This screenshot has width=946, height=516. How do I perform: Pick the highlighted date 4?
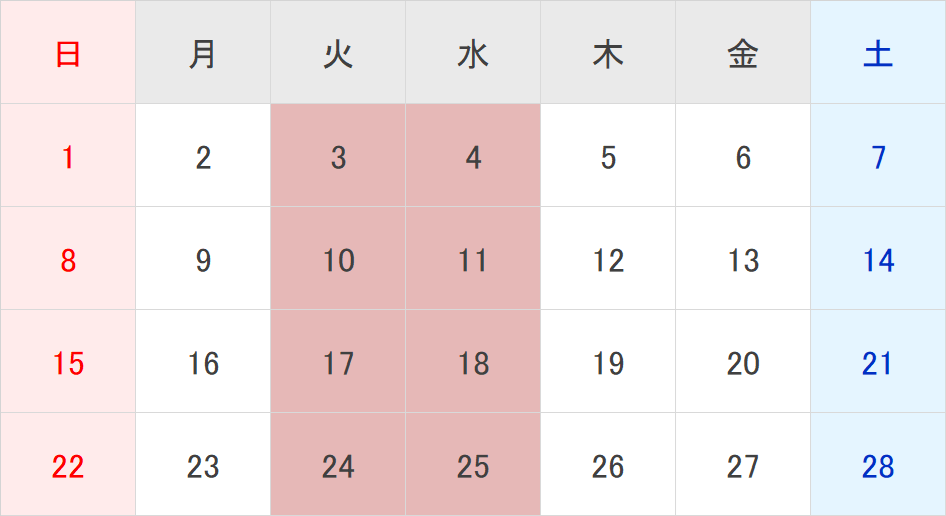click(473, 157)
